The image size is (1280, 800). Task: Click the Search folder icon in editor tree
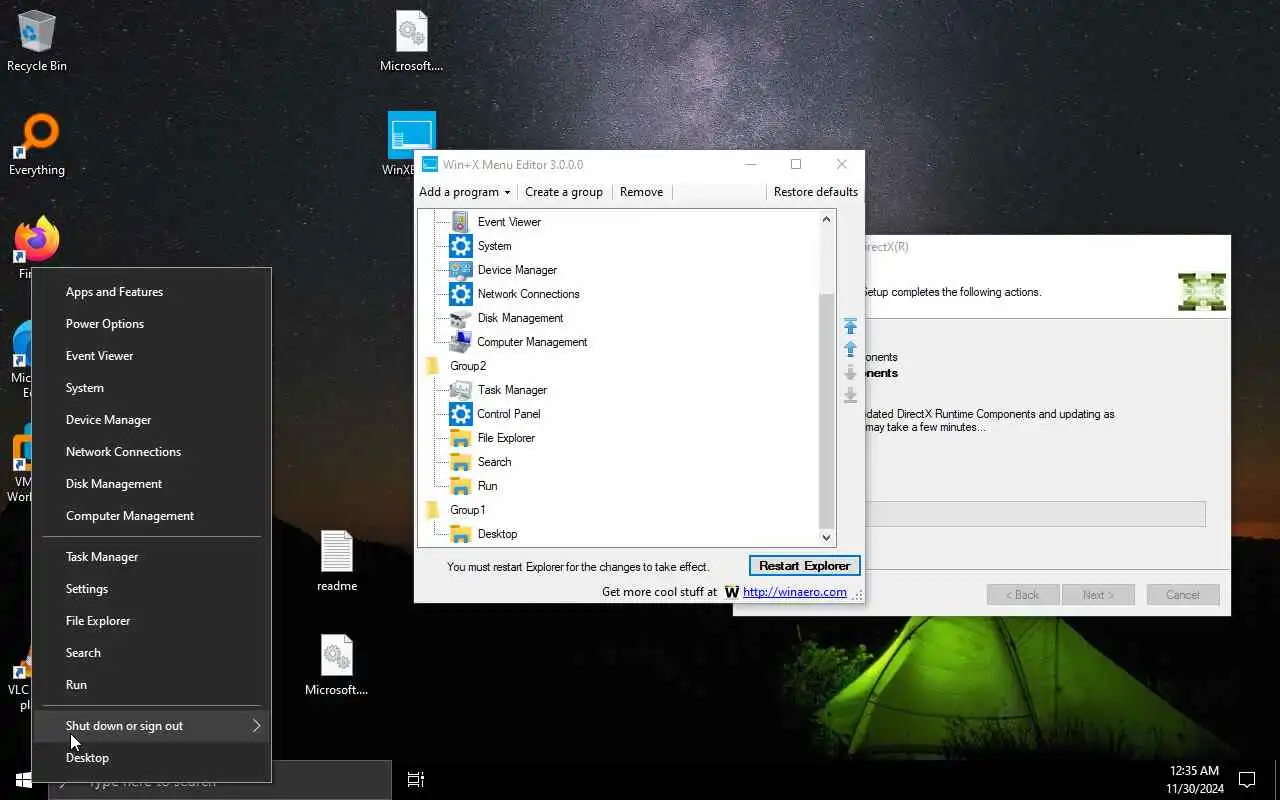[460, 462]
